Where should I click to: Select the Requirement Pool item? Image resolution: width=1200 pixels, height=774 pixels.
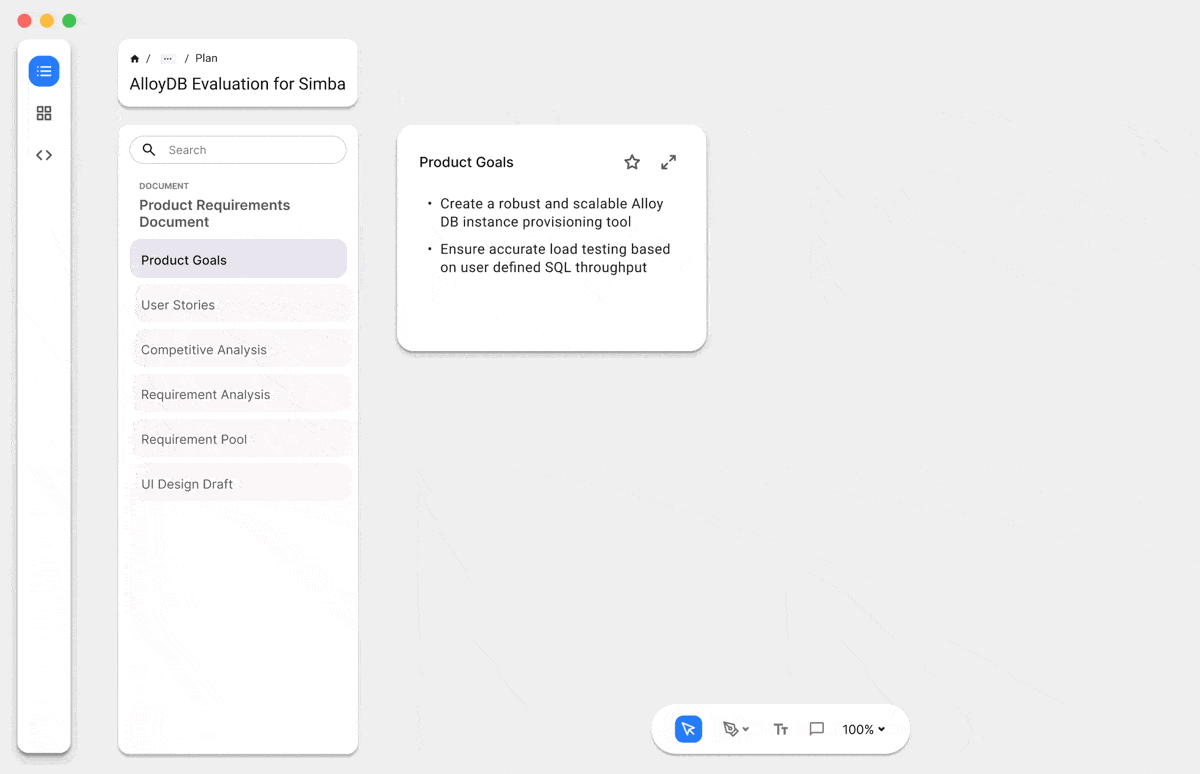pos(238,439)
